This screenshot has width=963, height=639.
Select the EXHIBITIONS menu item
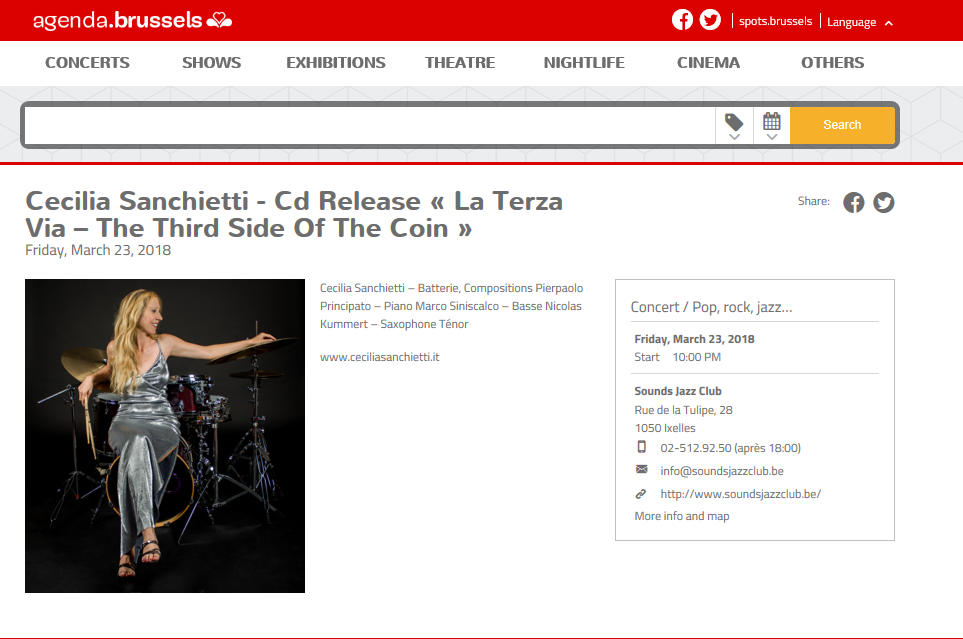(336, 63)
